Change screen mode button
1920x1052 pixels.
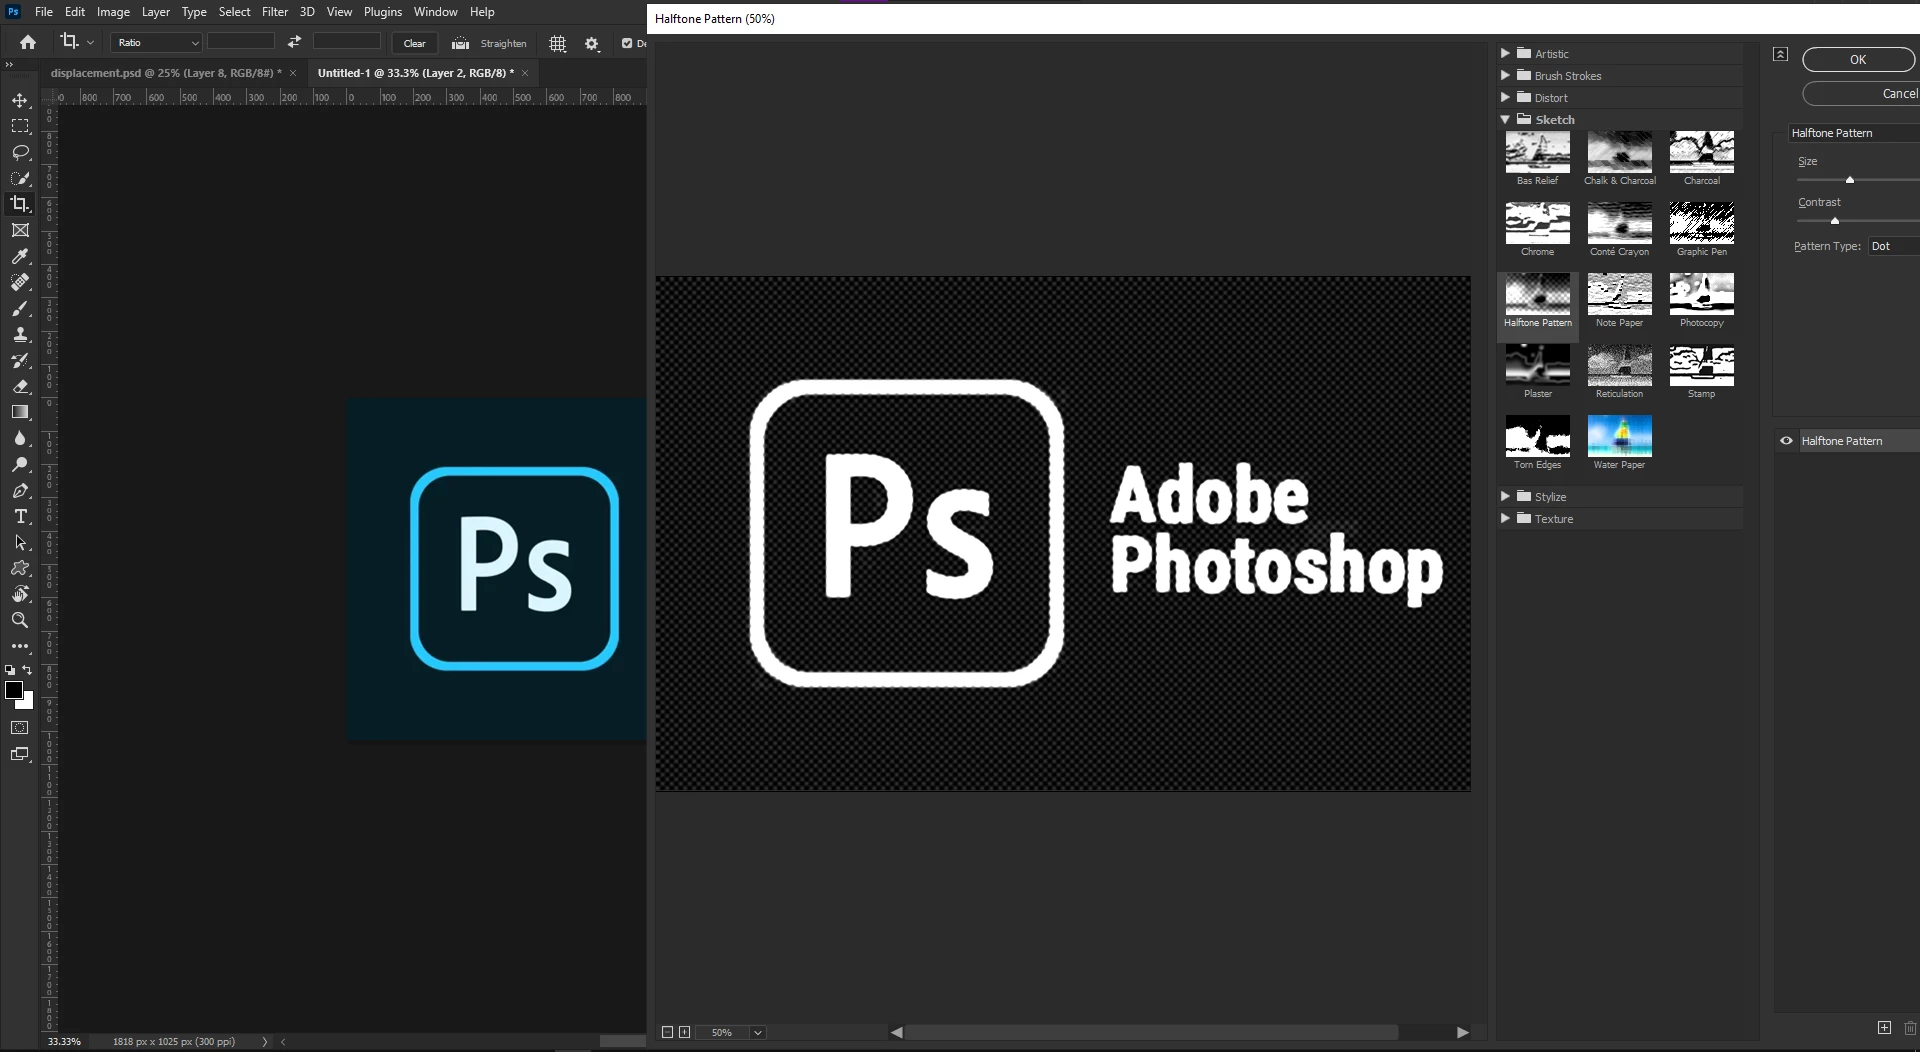point(20,754)
